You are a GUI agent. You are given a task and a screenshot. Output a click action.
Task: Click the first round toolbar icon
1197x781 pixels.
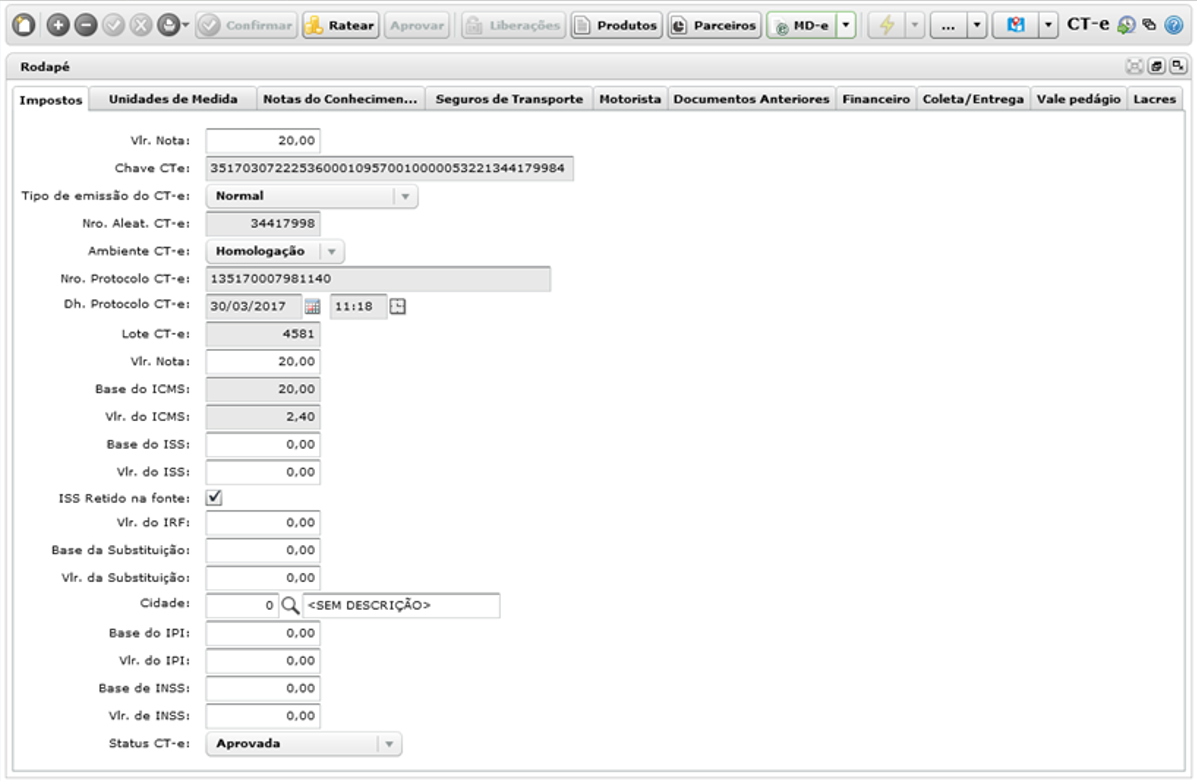24,25
